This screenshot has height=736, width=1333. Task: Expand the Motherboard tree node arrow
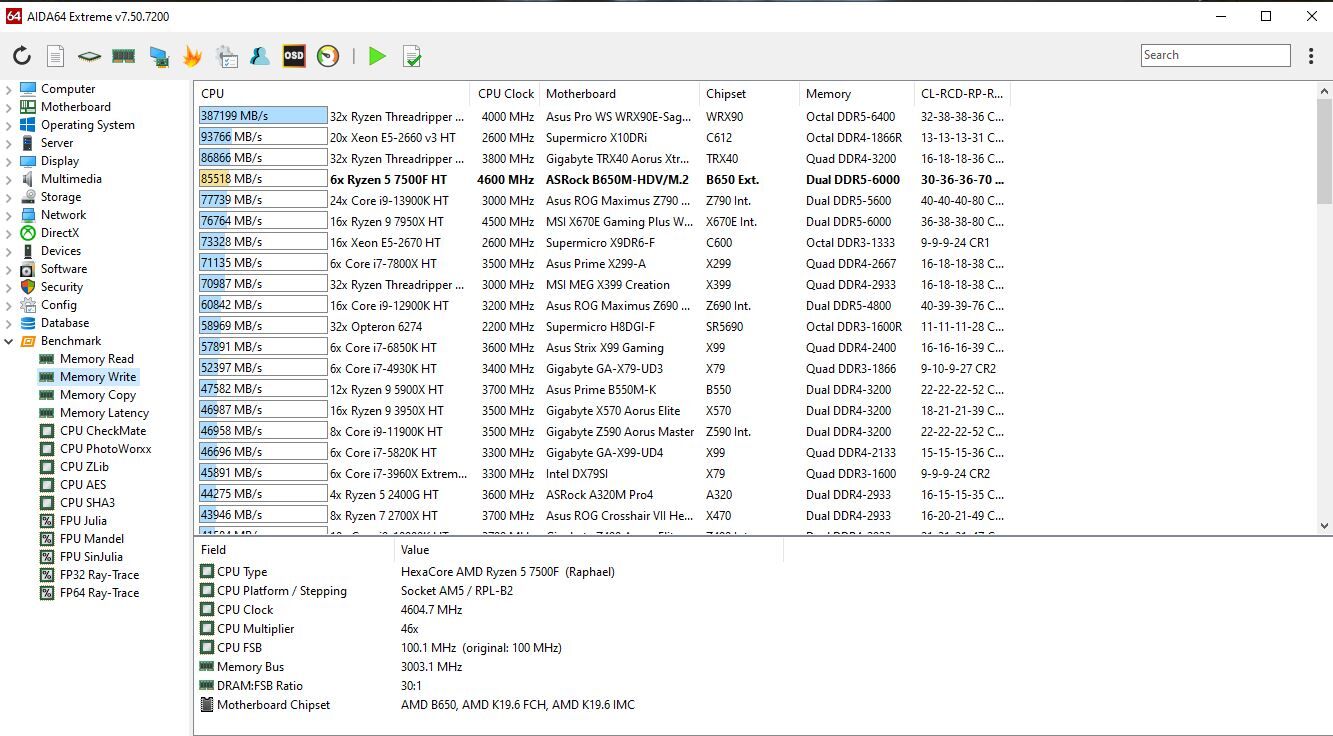(x=9, y=107)
